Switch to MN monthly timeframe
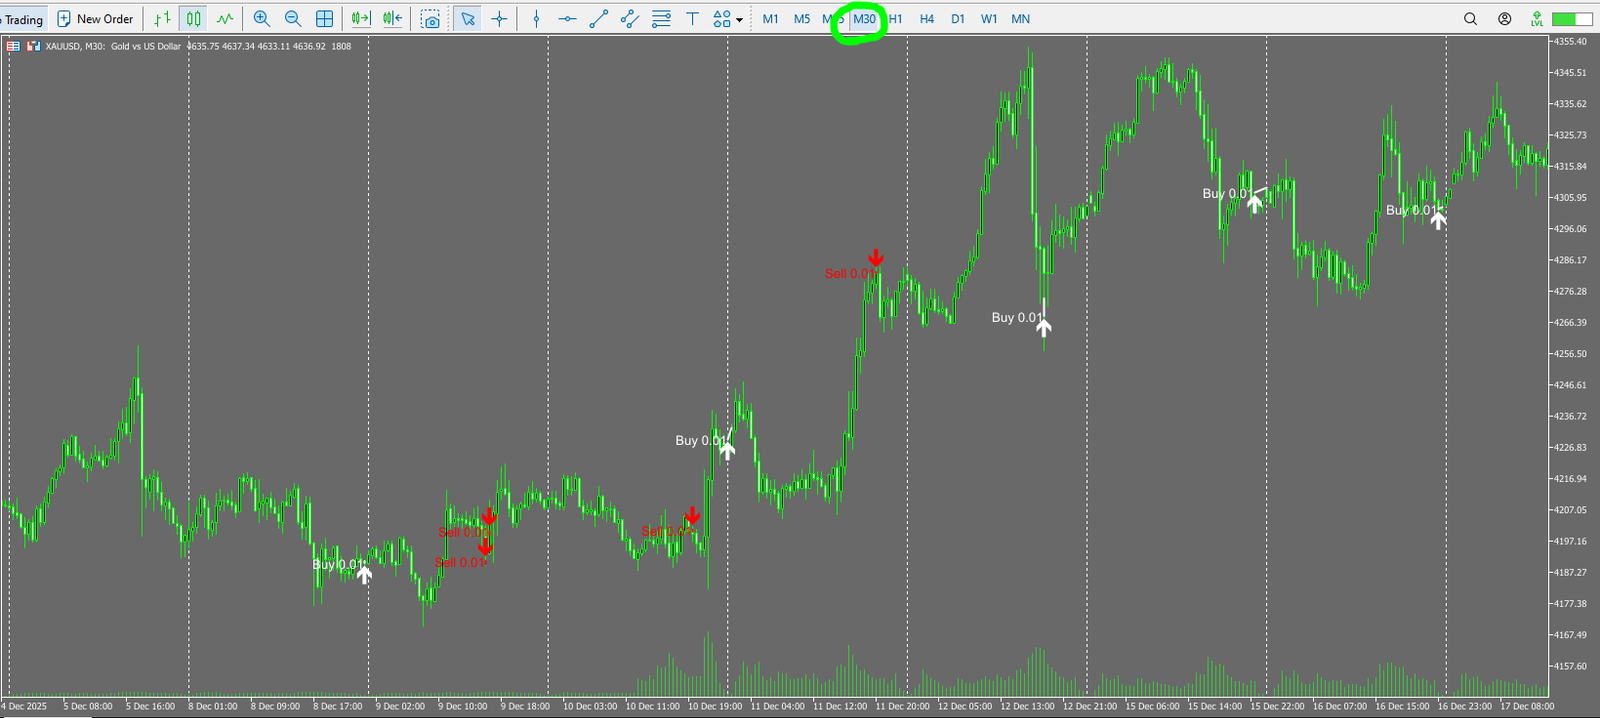This screenshot has height=718, width=1600. pos(1020,19)
